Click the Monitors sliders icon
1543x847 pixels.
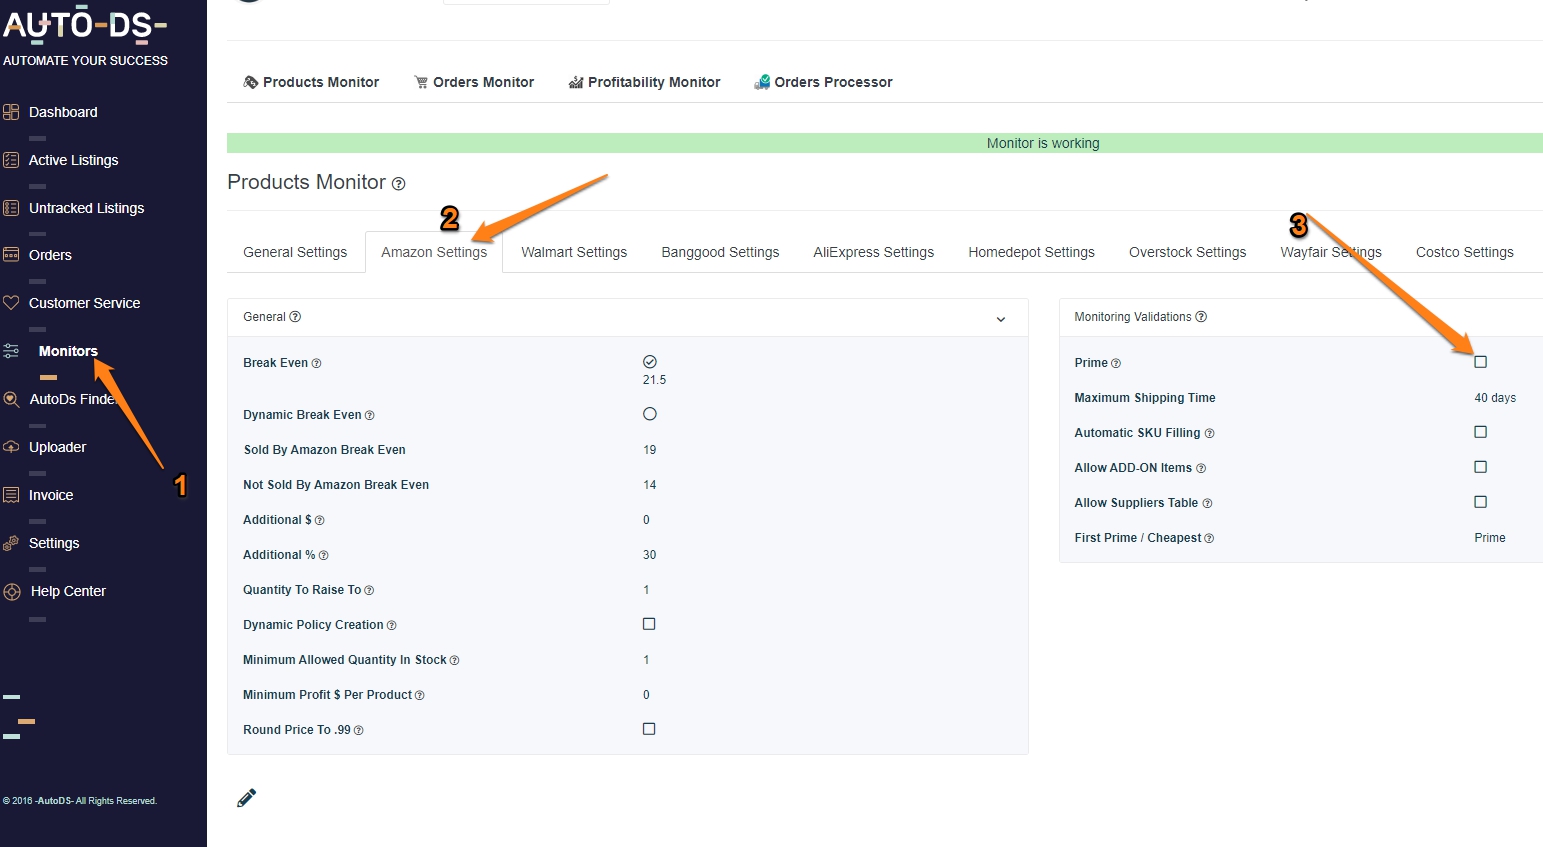(x=11, y=351)
